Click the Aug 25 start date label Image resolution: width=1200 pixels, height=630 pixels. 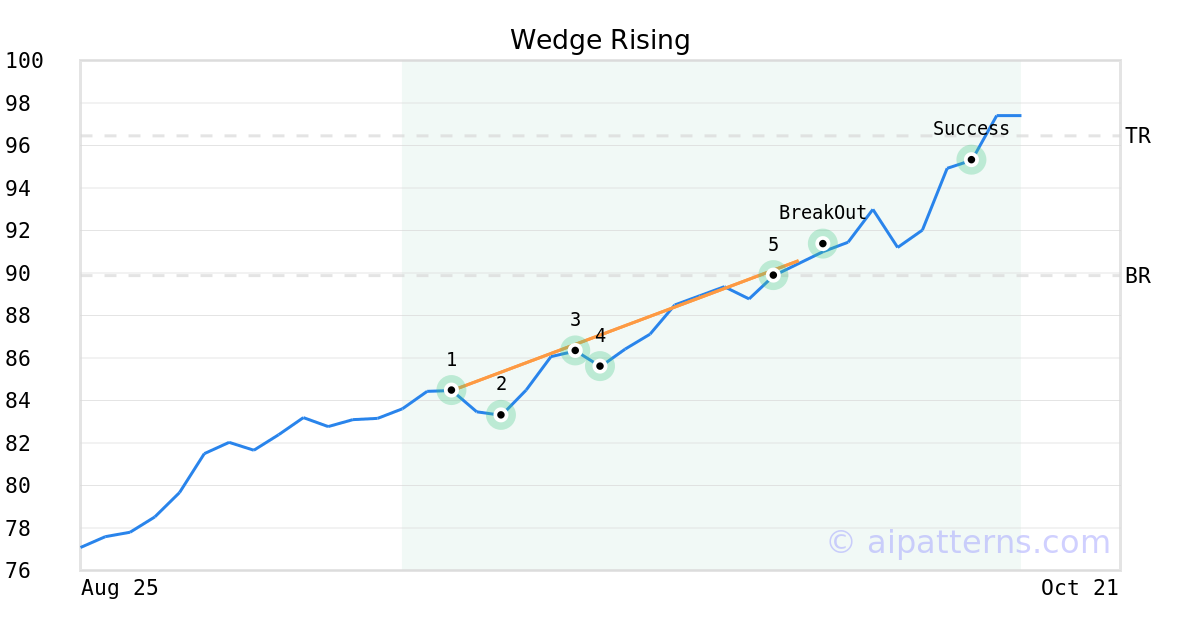point(120,588)
